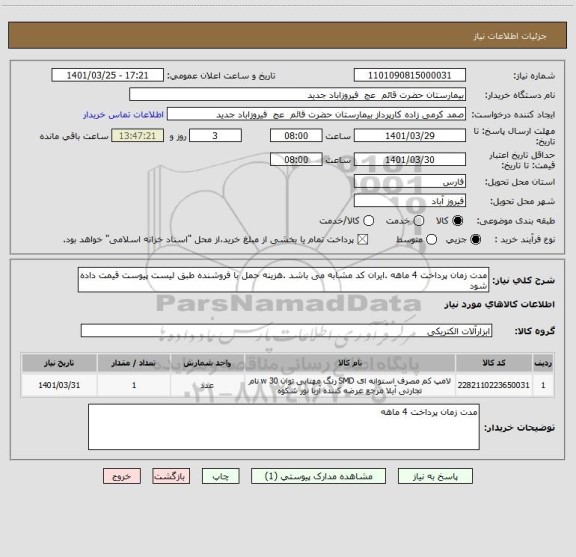576x557 pixels.
Task: Toggle the اسناد خزانه اسلامی payment checkbox
Action: pyautogui.click(x=363, y=240)
